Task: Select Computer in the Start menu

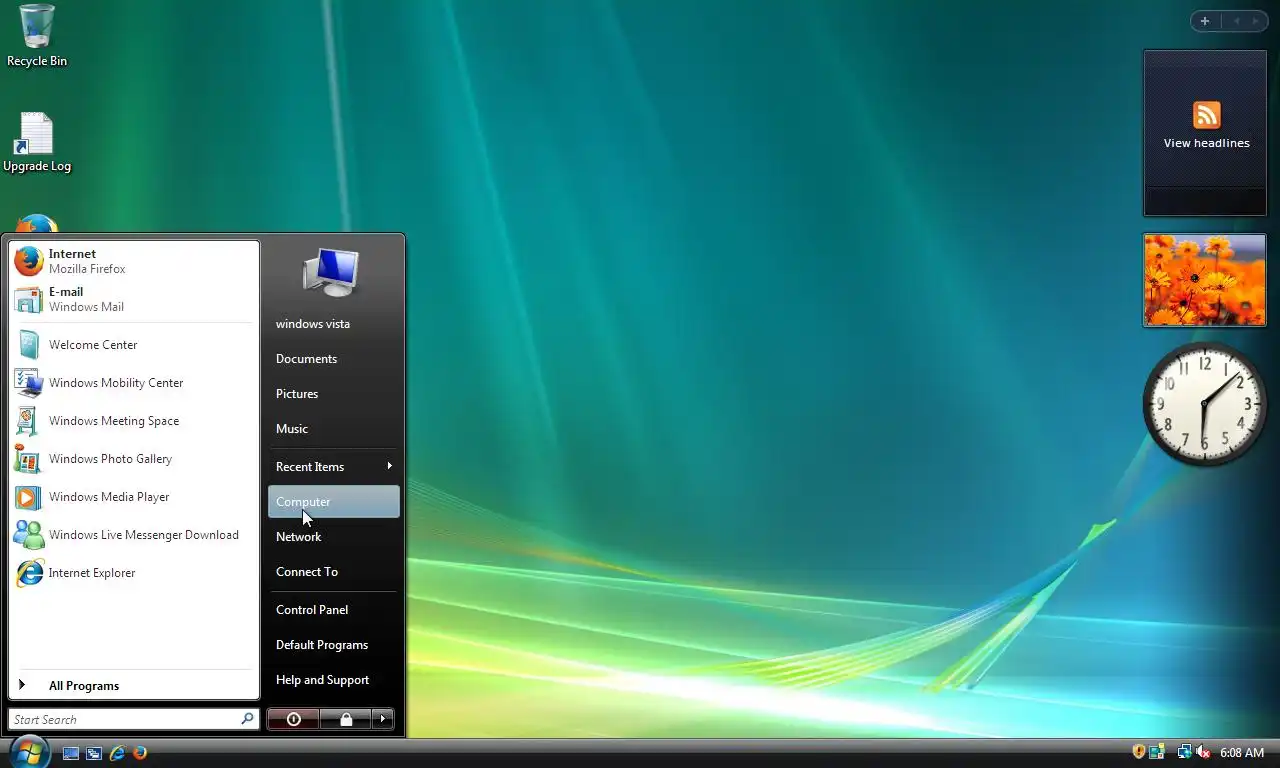Action: [x=334, y=502]
